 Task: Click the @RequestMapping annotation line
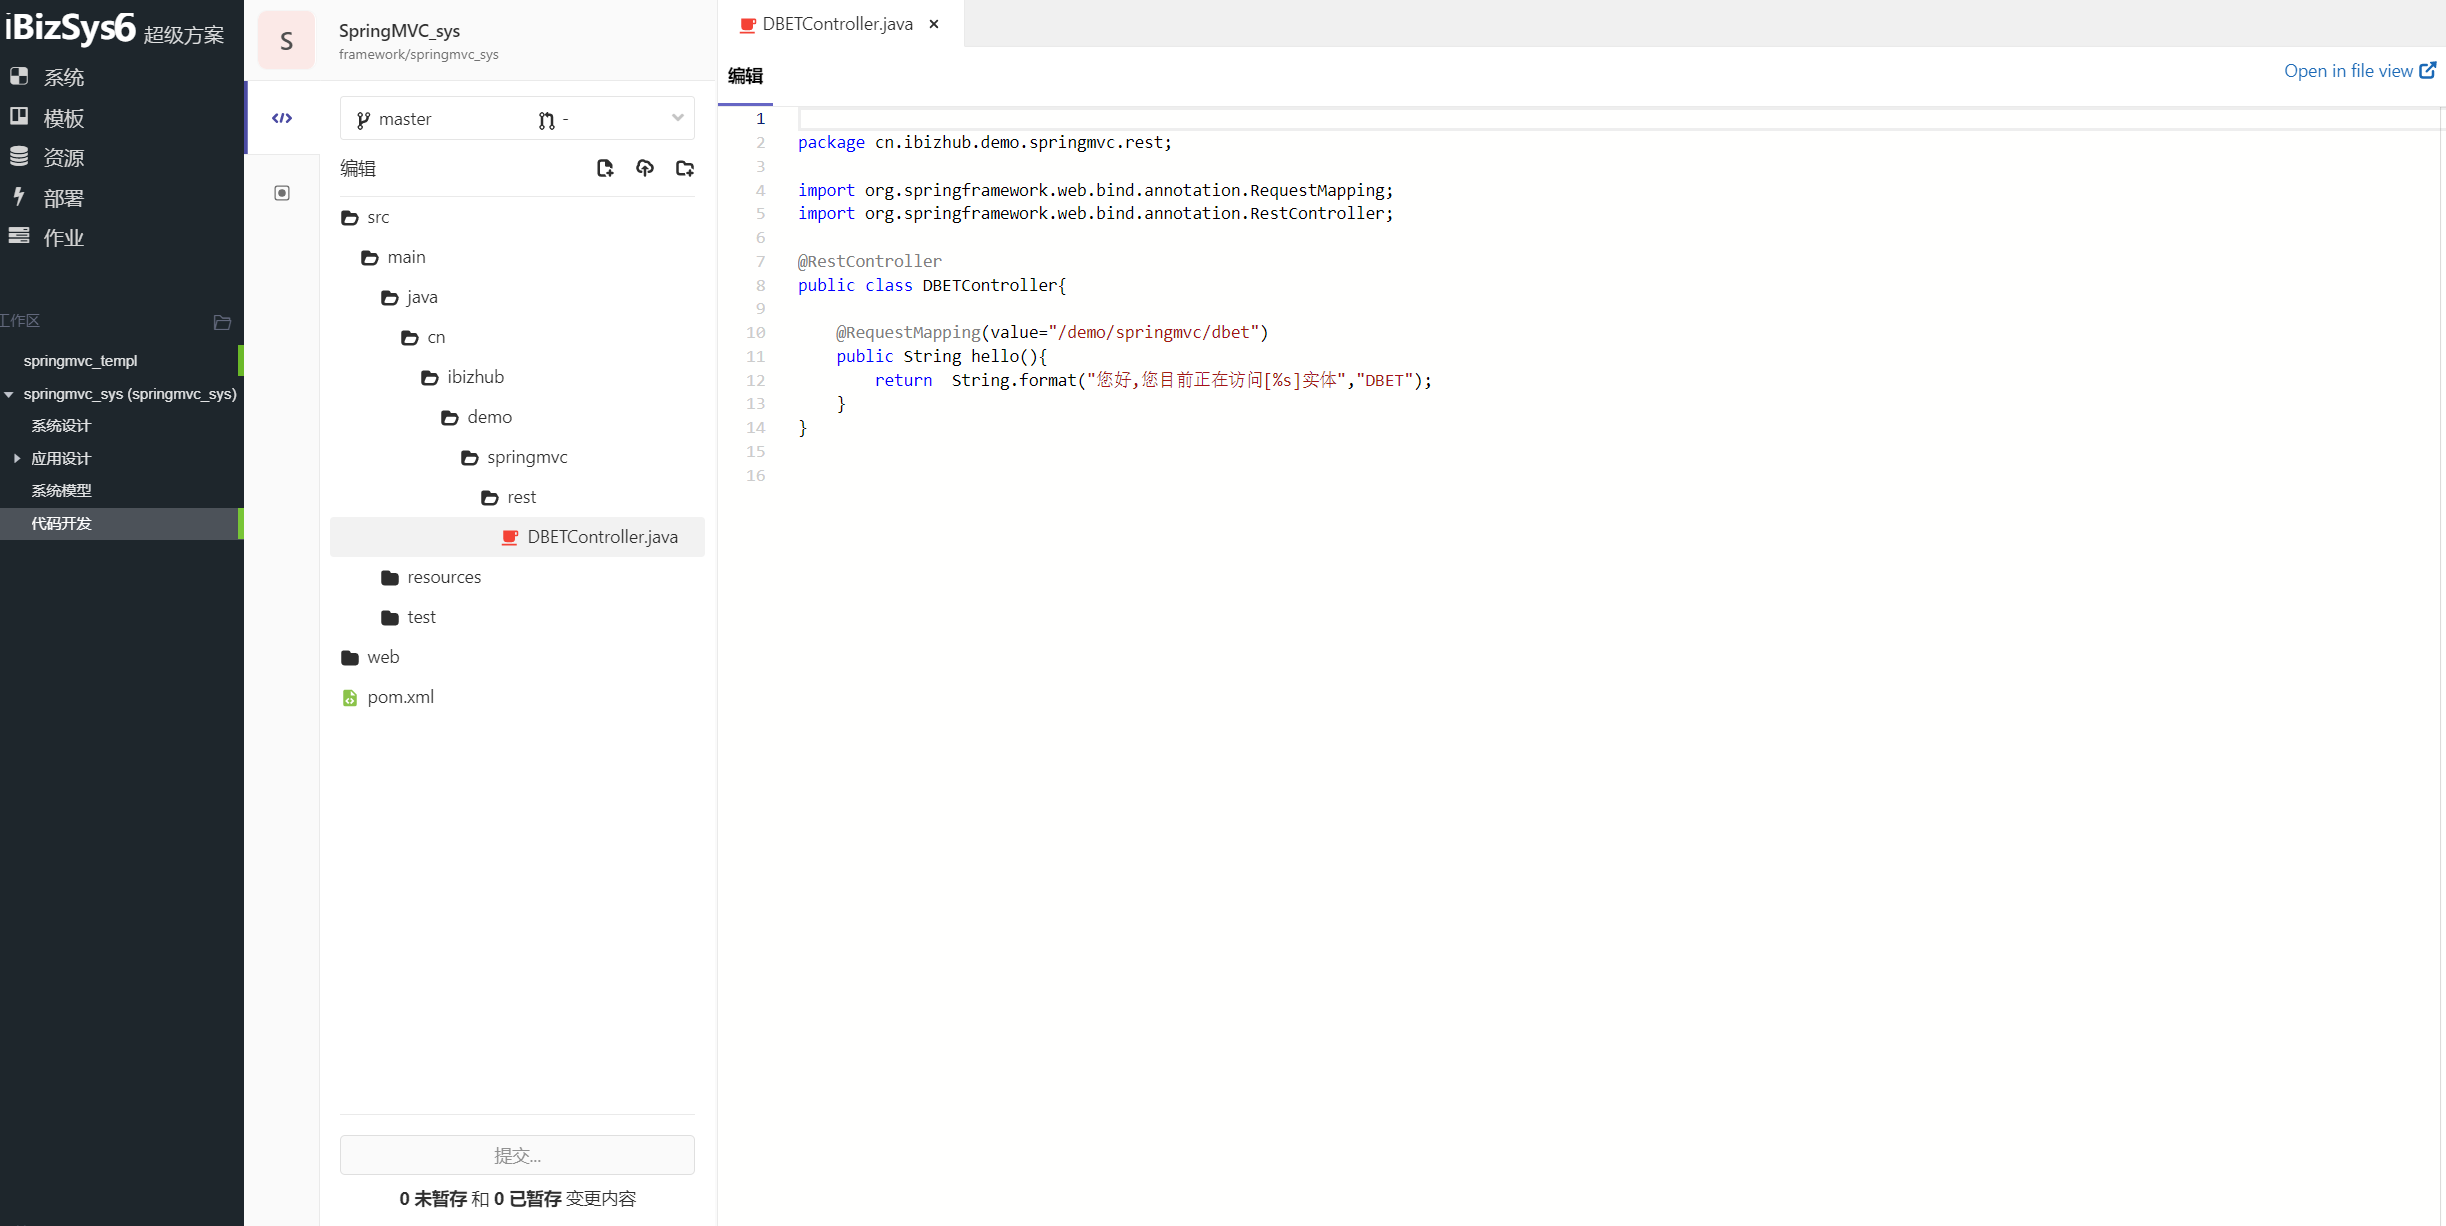pos(1052,332)
